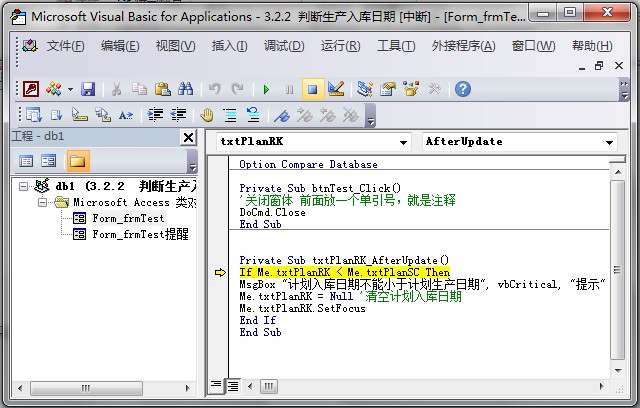
Task: Click View Object icon in project panel
Action: (49, 161)
